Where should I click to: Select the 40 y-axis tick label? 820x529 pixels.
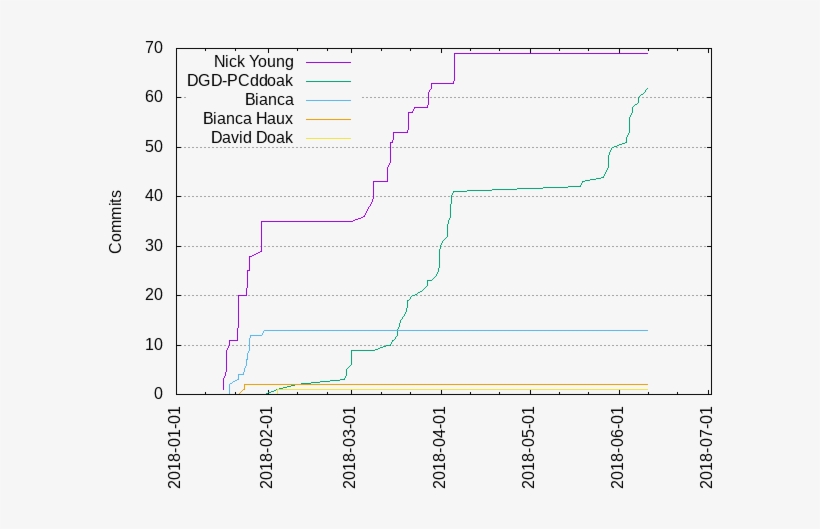(153, 196)
